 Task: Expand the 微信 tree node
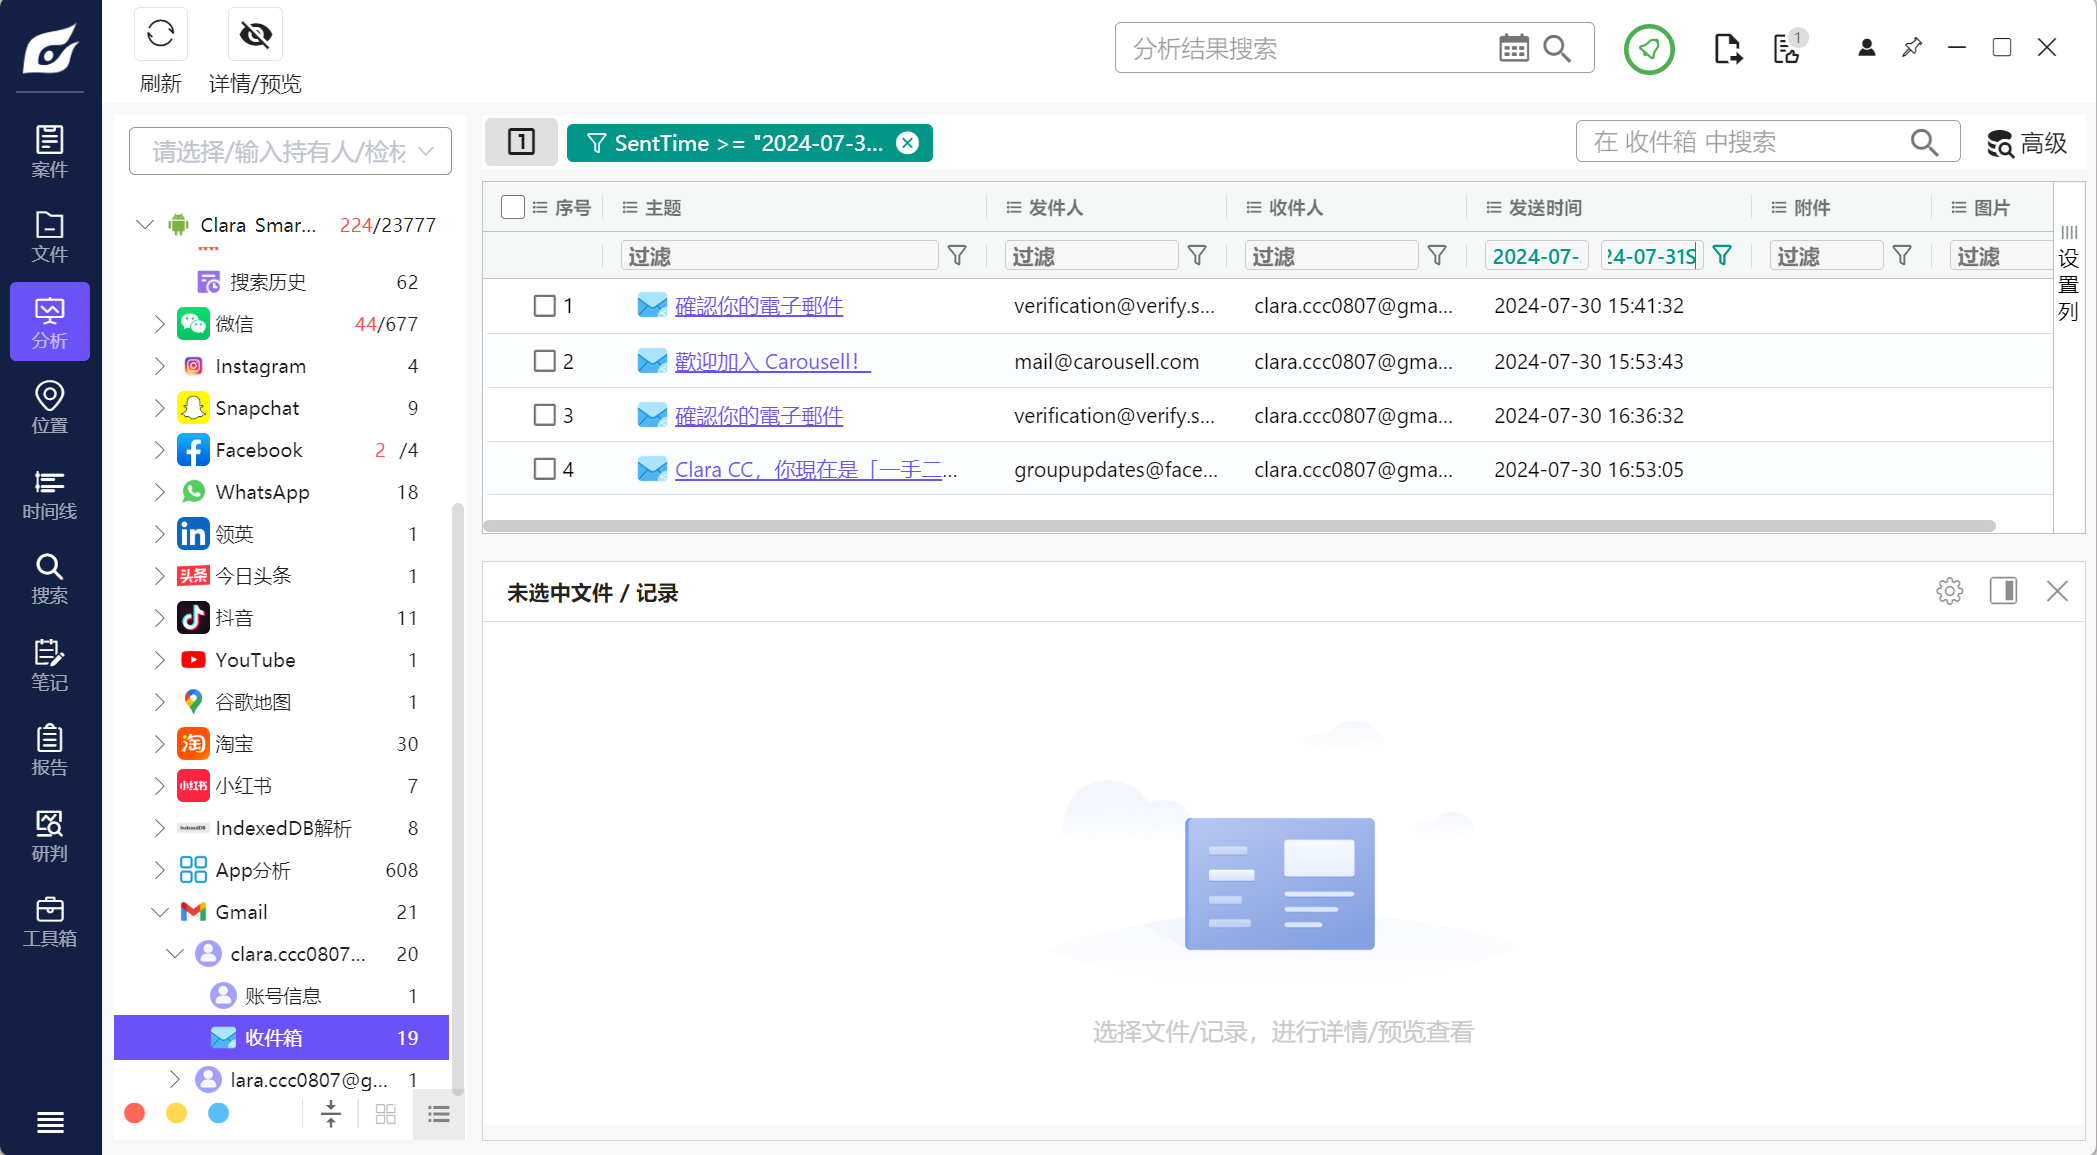click(159, 324)
